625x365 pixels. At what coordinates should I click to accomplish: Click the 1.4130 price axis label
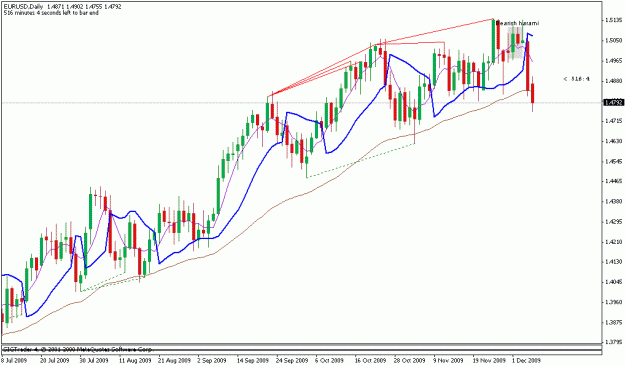click(x=614, y=262)
